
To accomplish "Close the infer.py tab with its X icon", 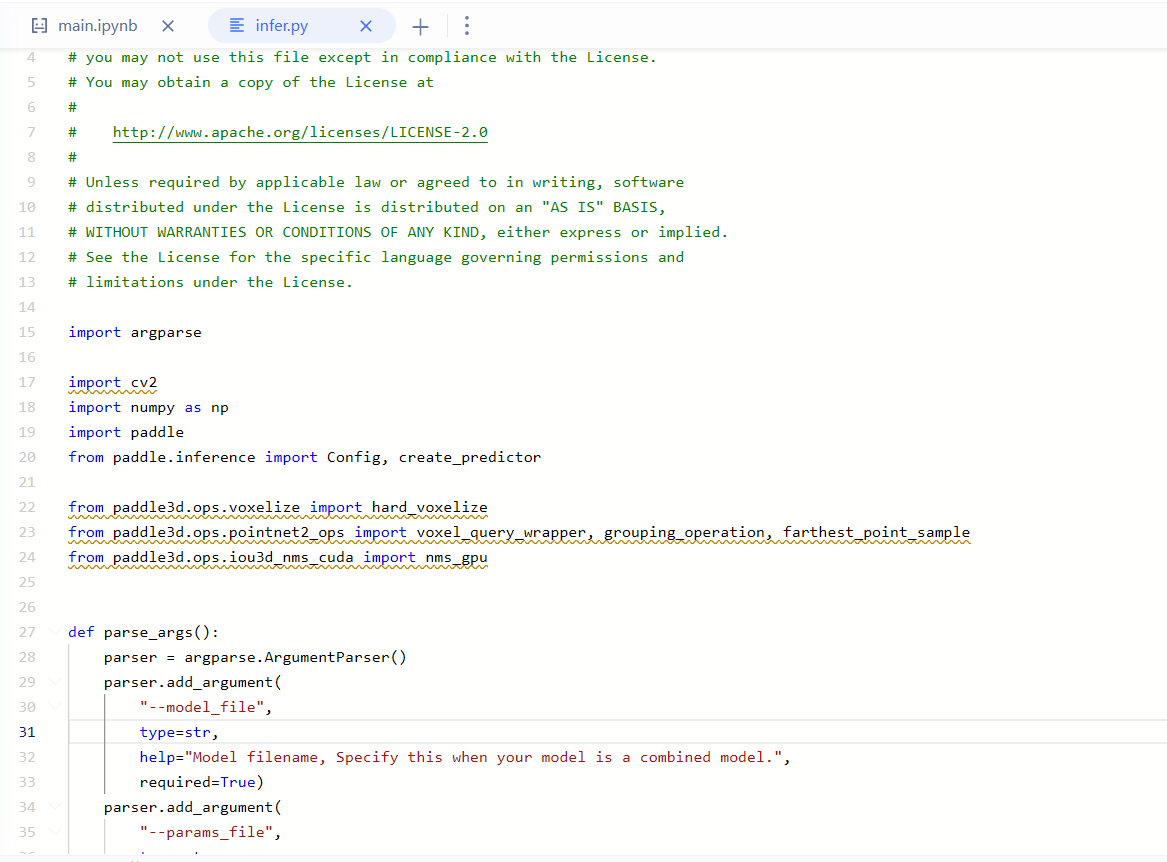I will 366,26.
